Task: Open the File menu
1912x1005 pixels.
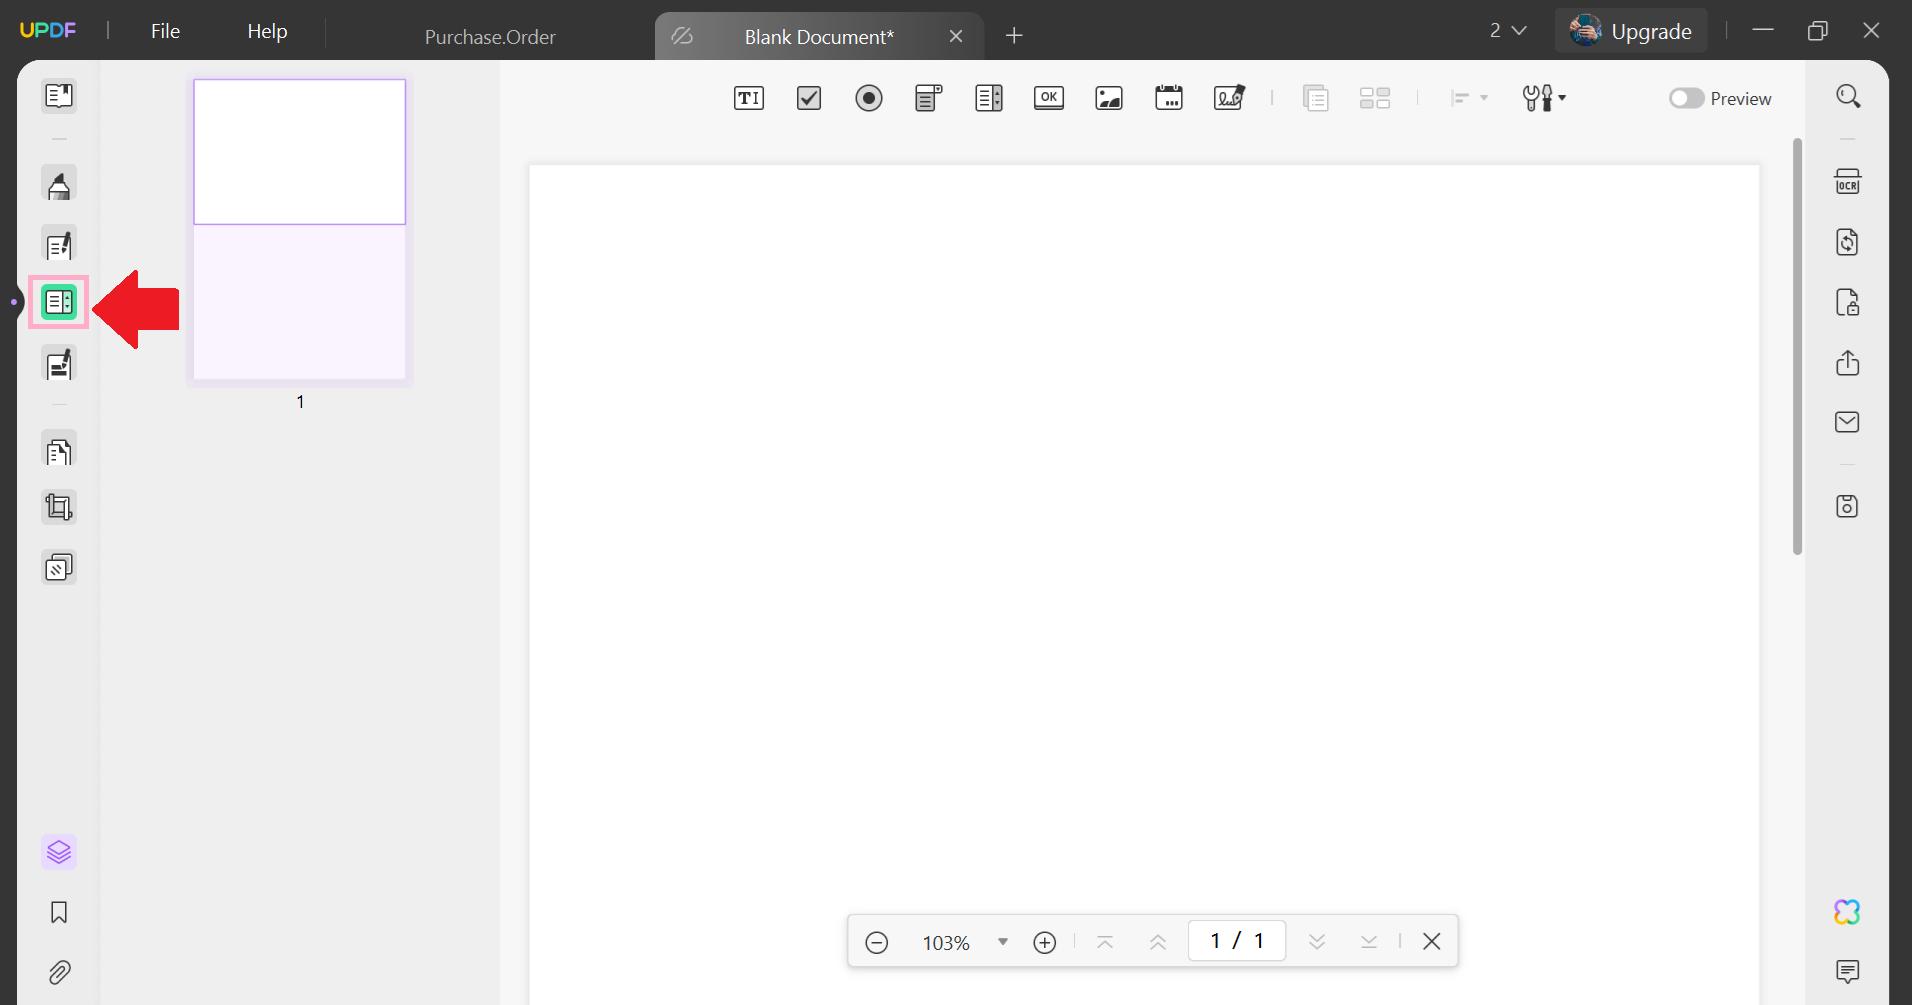Action: click(166, 31)
